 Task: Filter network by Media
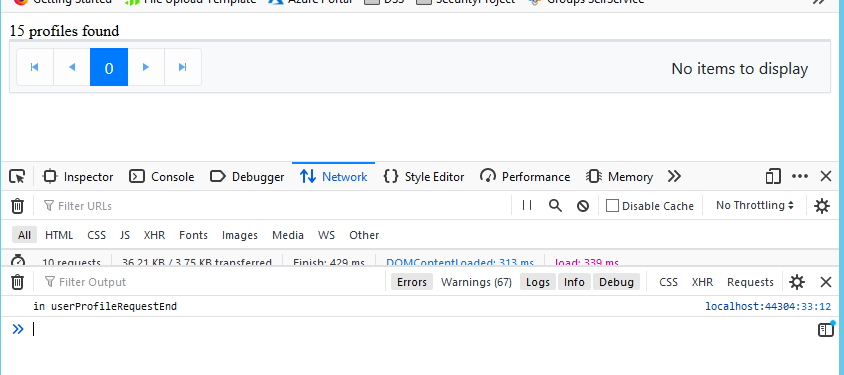[x=288, y=235]
